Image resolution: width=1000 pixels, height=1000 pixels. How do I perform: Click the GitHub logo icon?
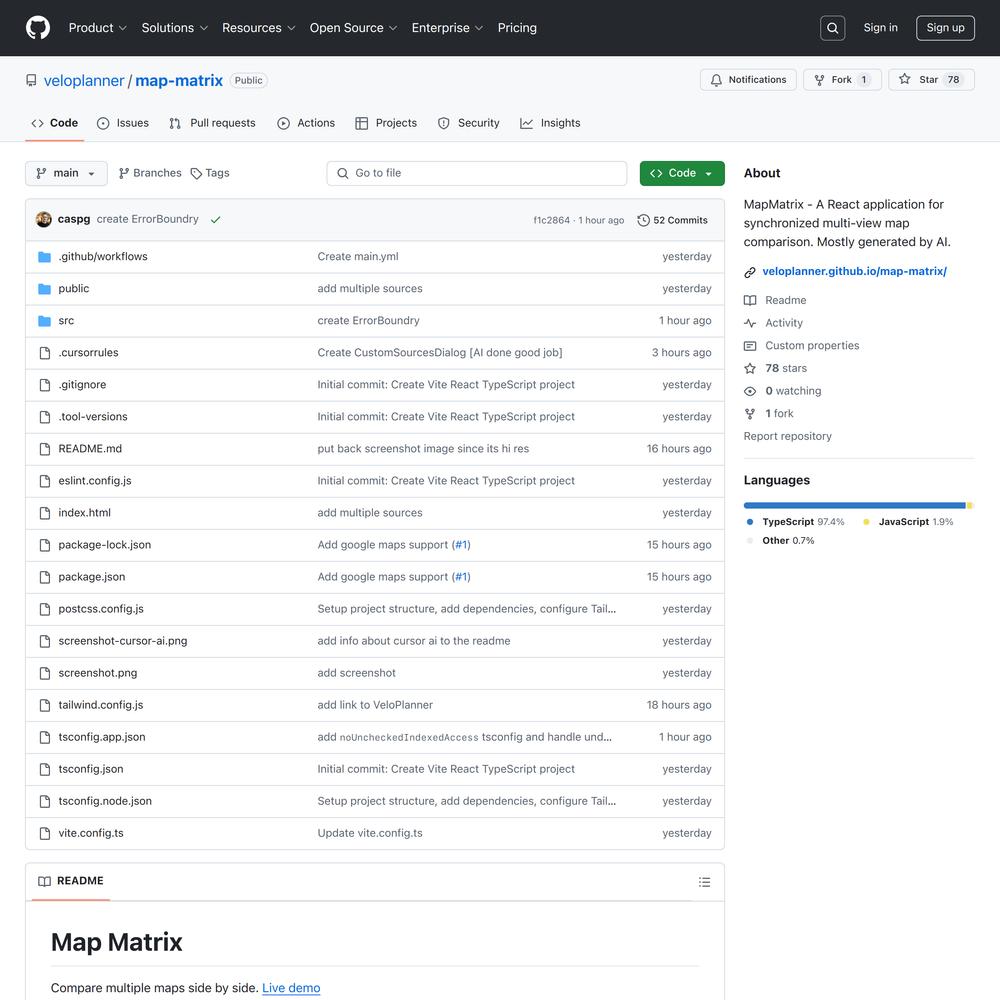click(38, 28)
